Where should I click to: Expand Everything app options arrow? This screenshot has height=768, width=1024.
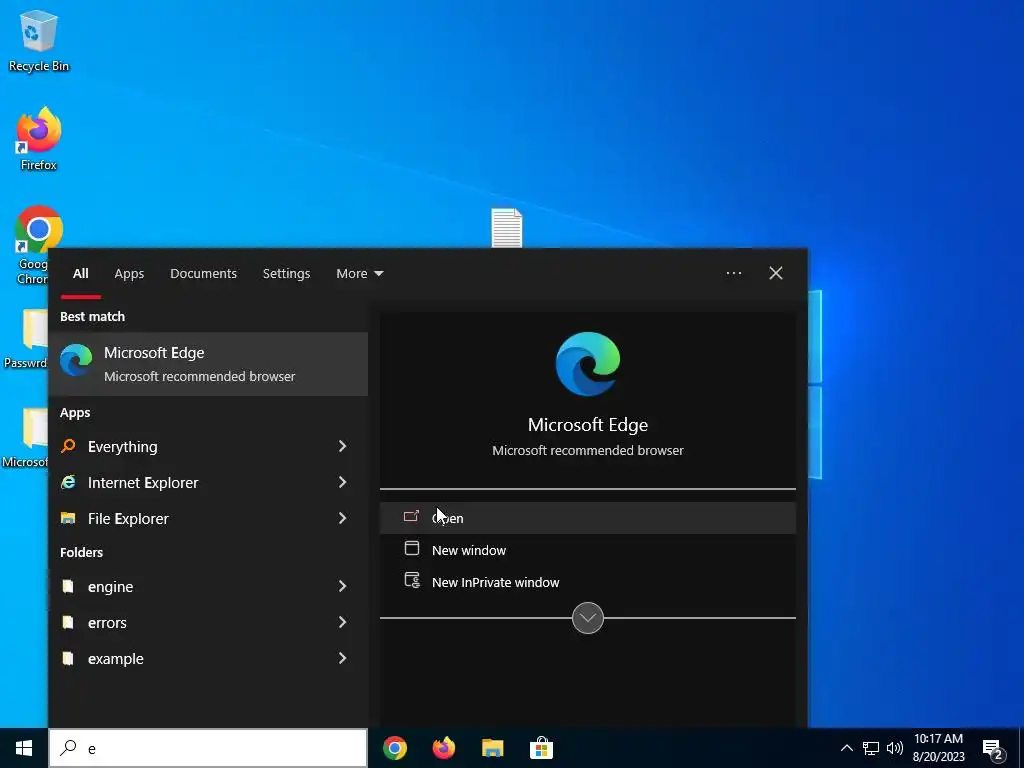tap(342, 446)
